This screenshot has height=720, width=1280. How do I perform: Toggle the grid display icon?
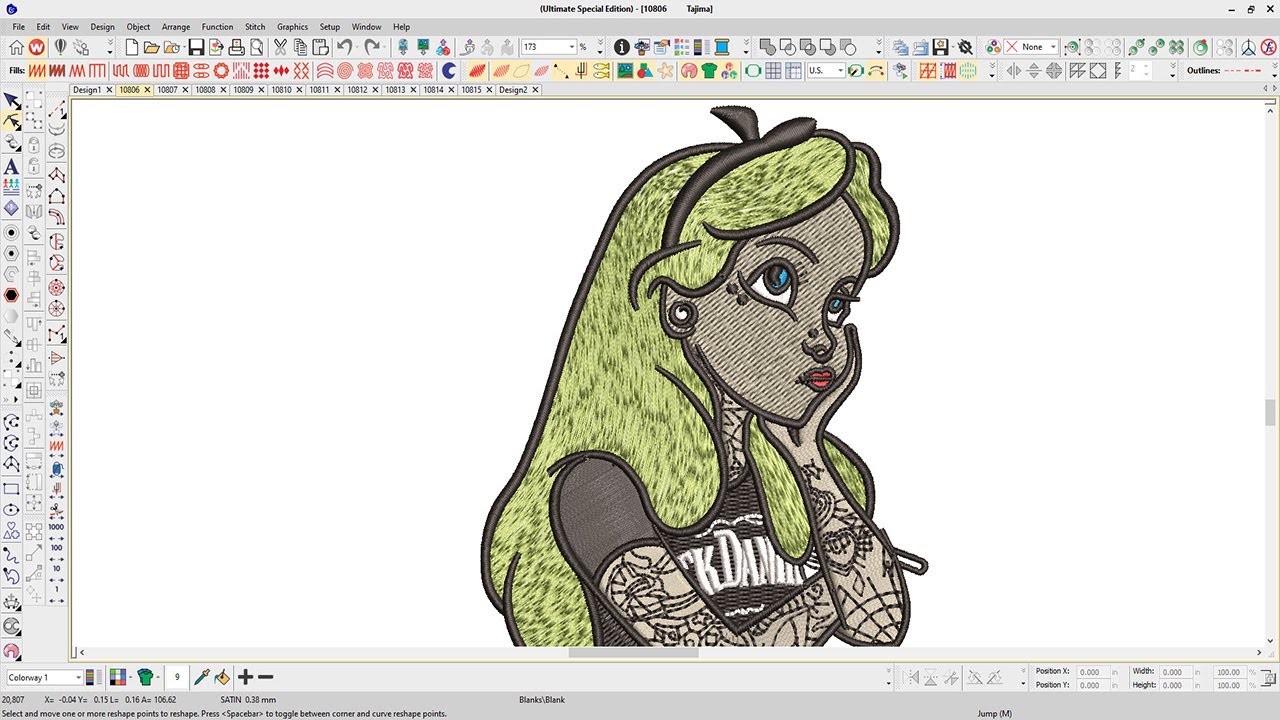(x=774, y=71)
